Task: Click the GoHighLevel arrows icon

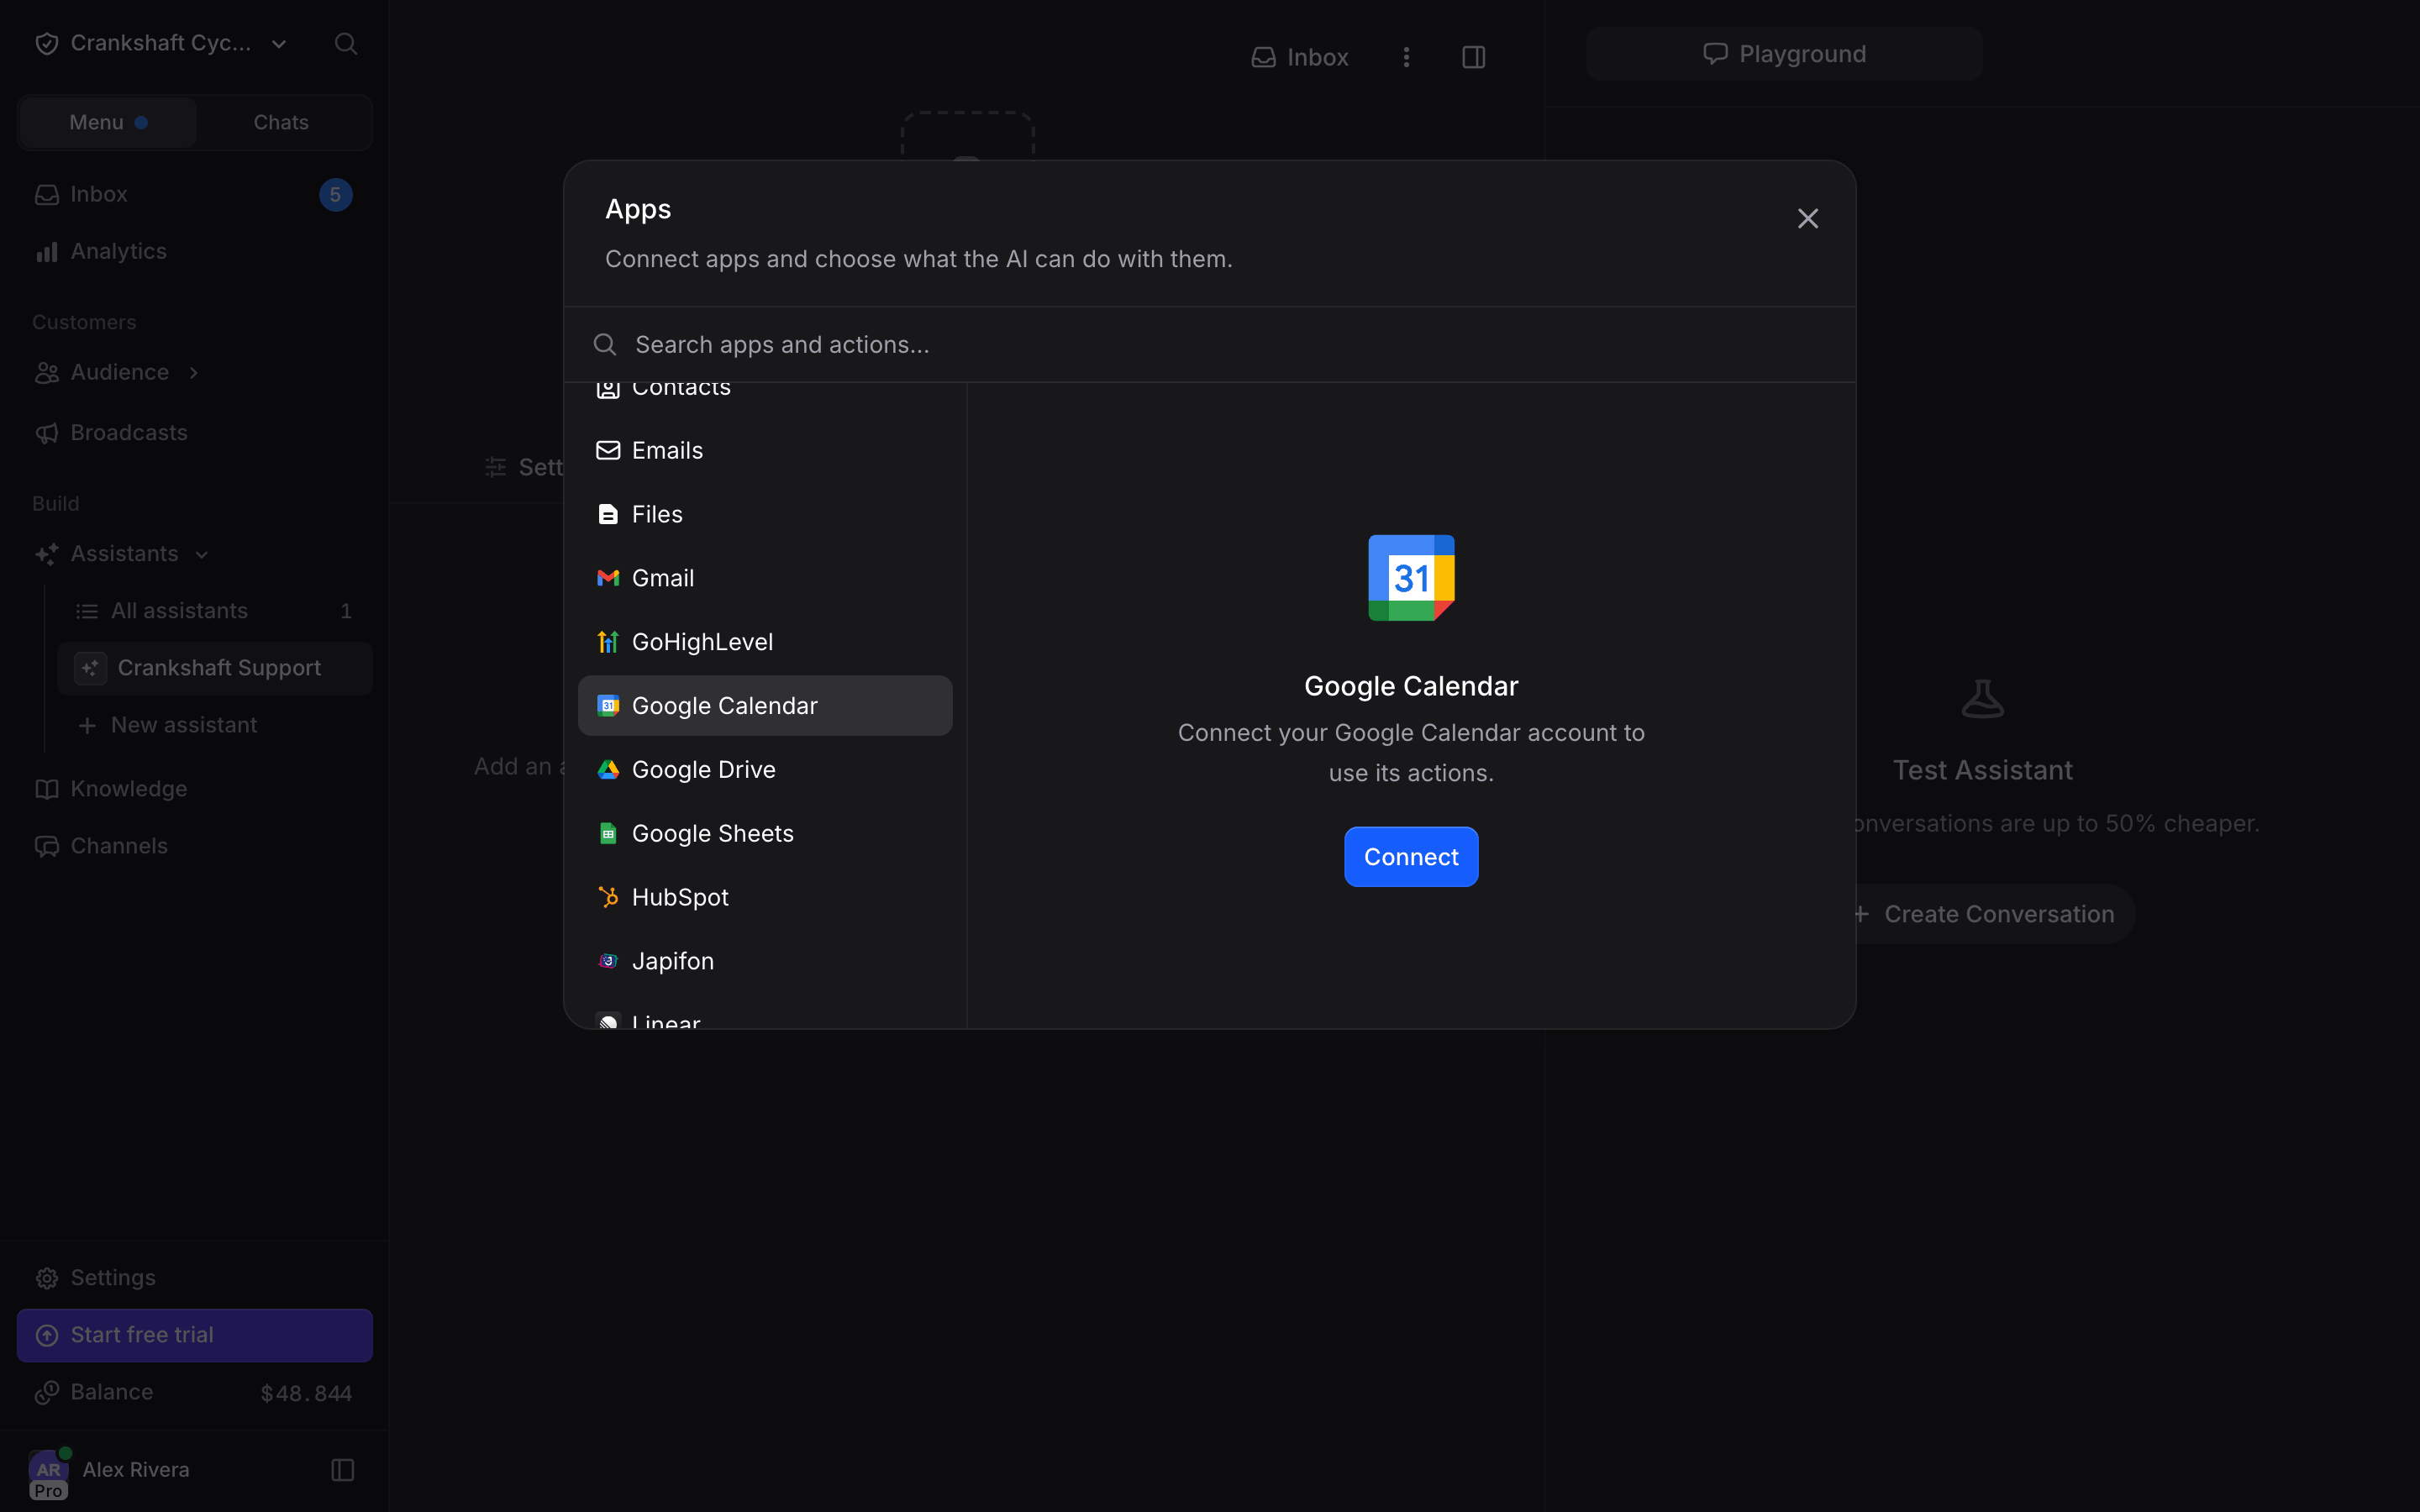Action: point(608,642)
